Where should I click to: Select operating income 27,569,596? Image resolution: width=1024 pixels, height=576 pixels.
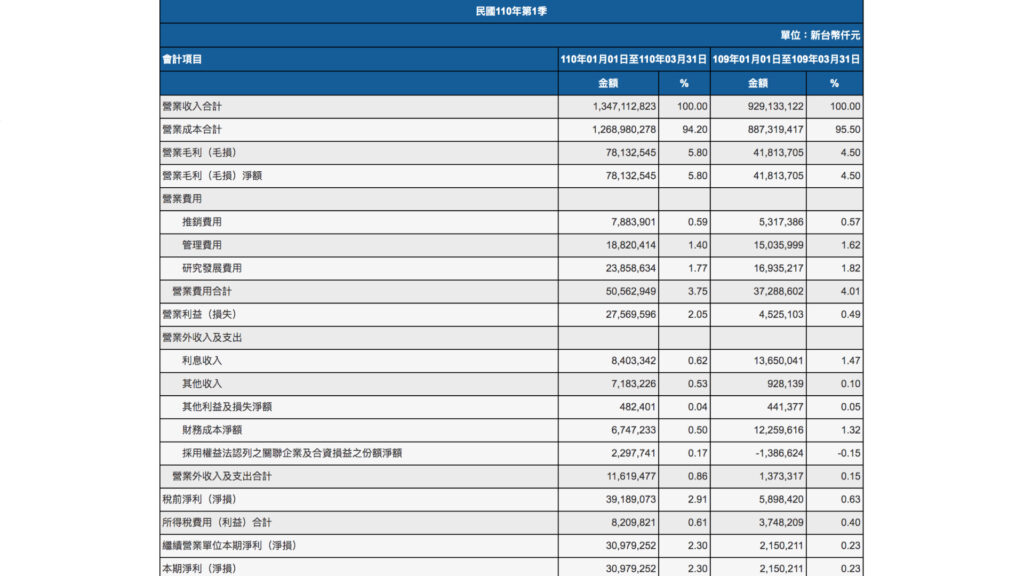(x=631, y=314)
